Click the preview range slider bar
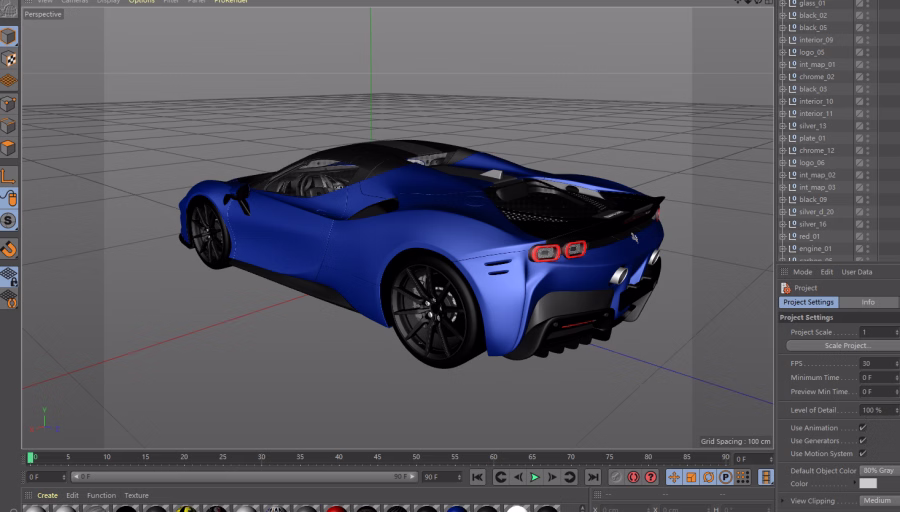 click(x=243, y=476)
